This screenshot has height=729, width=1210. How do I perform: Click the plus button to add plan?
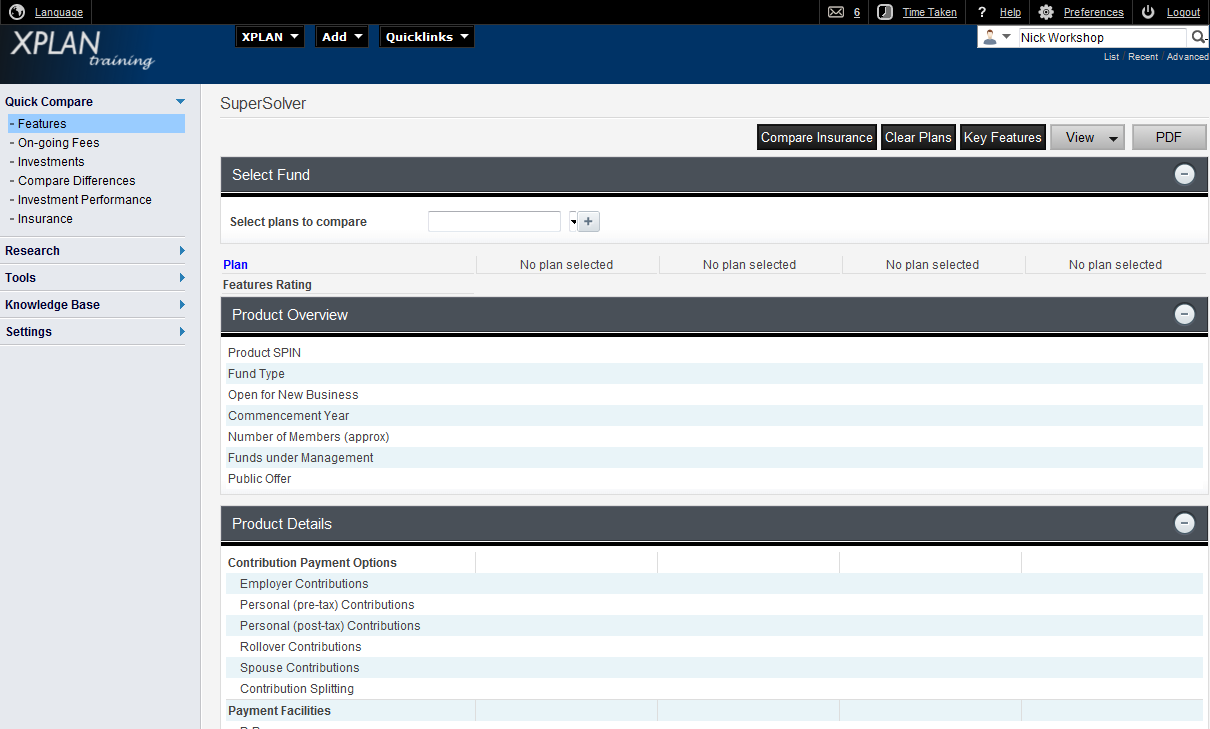pos(589,222)
